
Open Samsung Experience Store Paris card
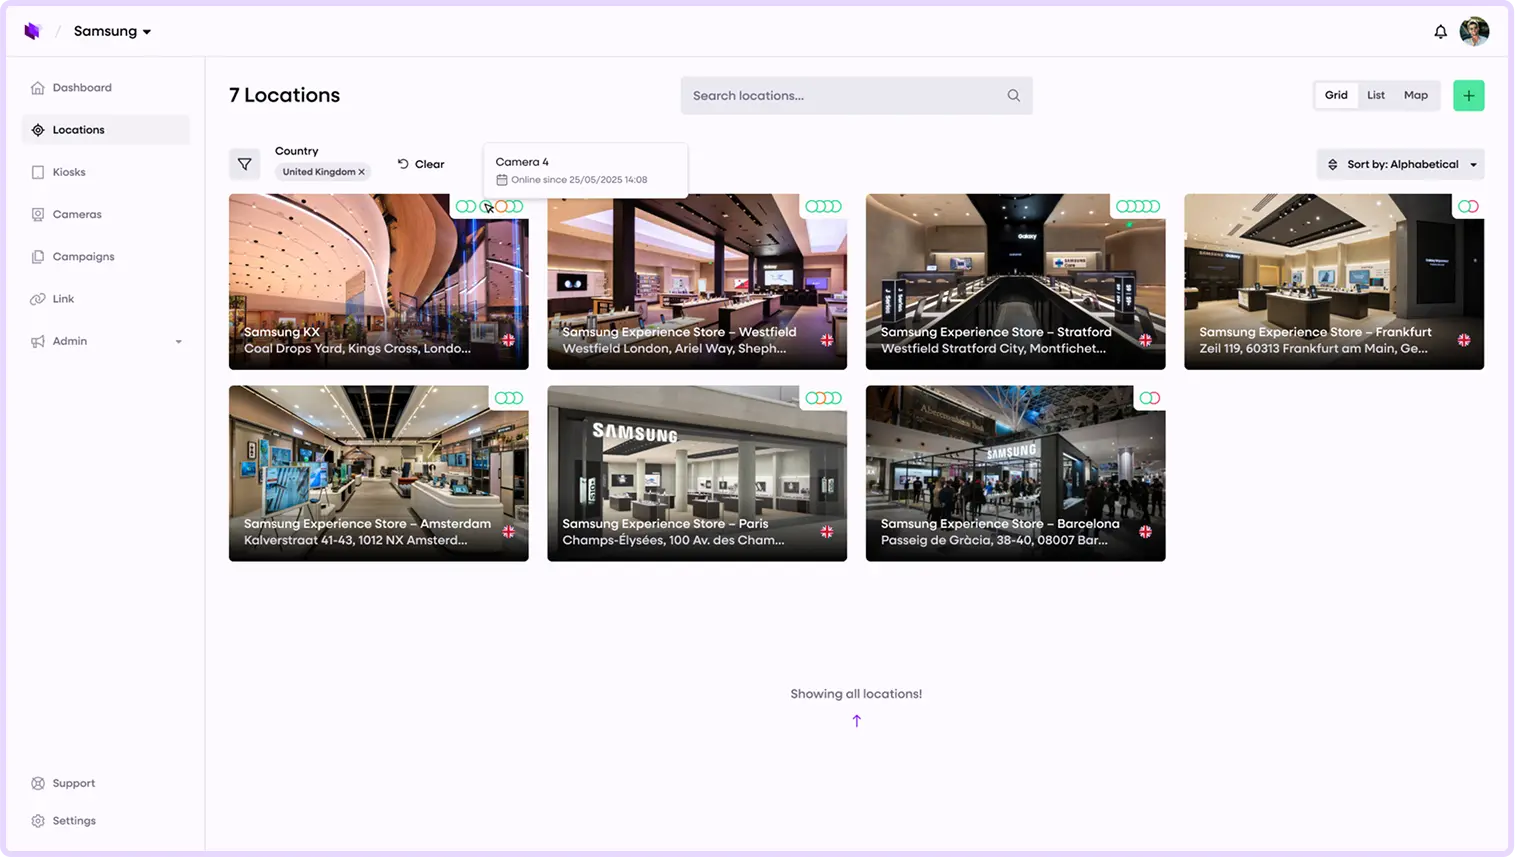[x=697, y=473]
